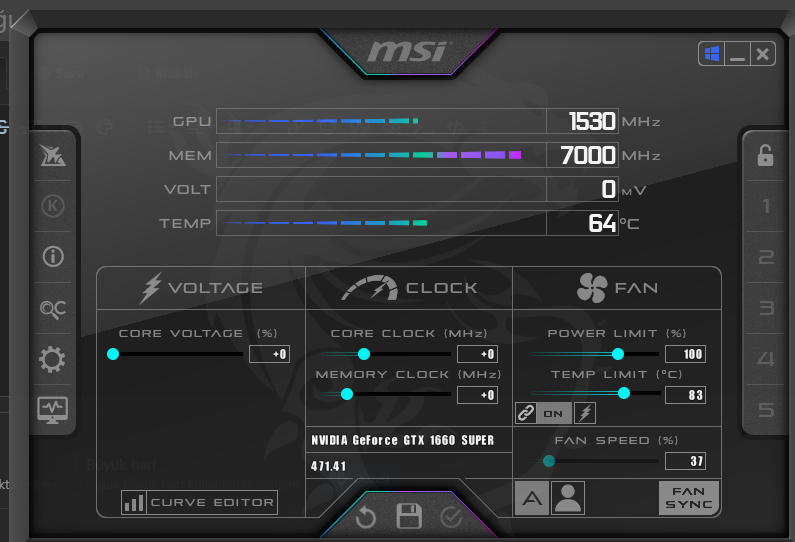Click the Temp Limit value 83 field
795x542 pixels.
pos(685,395)
